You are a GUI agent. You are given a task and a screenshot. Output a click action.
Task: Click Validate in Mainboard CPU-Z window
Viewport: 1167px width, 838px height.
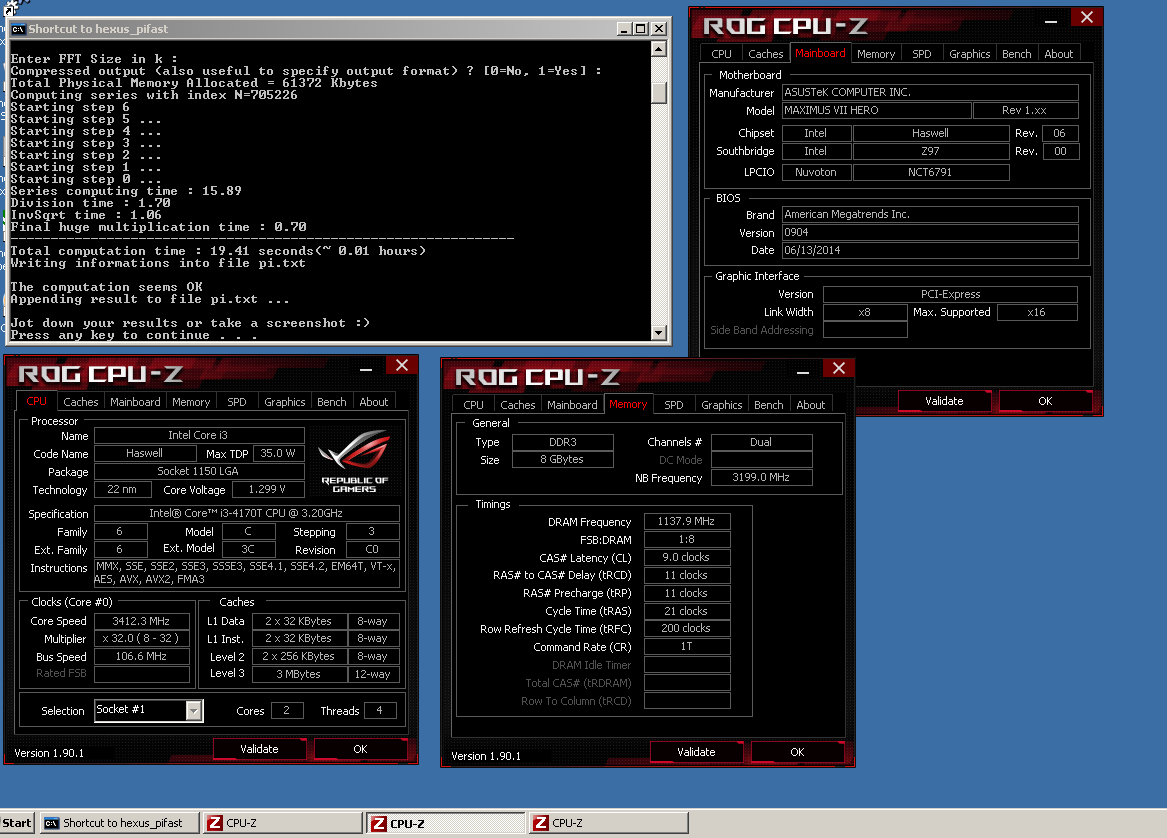[944, 401]
